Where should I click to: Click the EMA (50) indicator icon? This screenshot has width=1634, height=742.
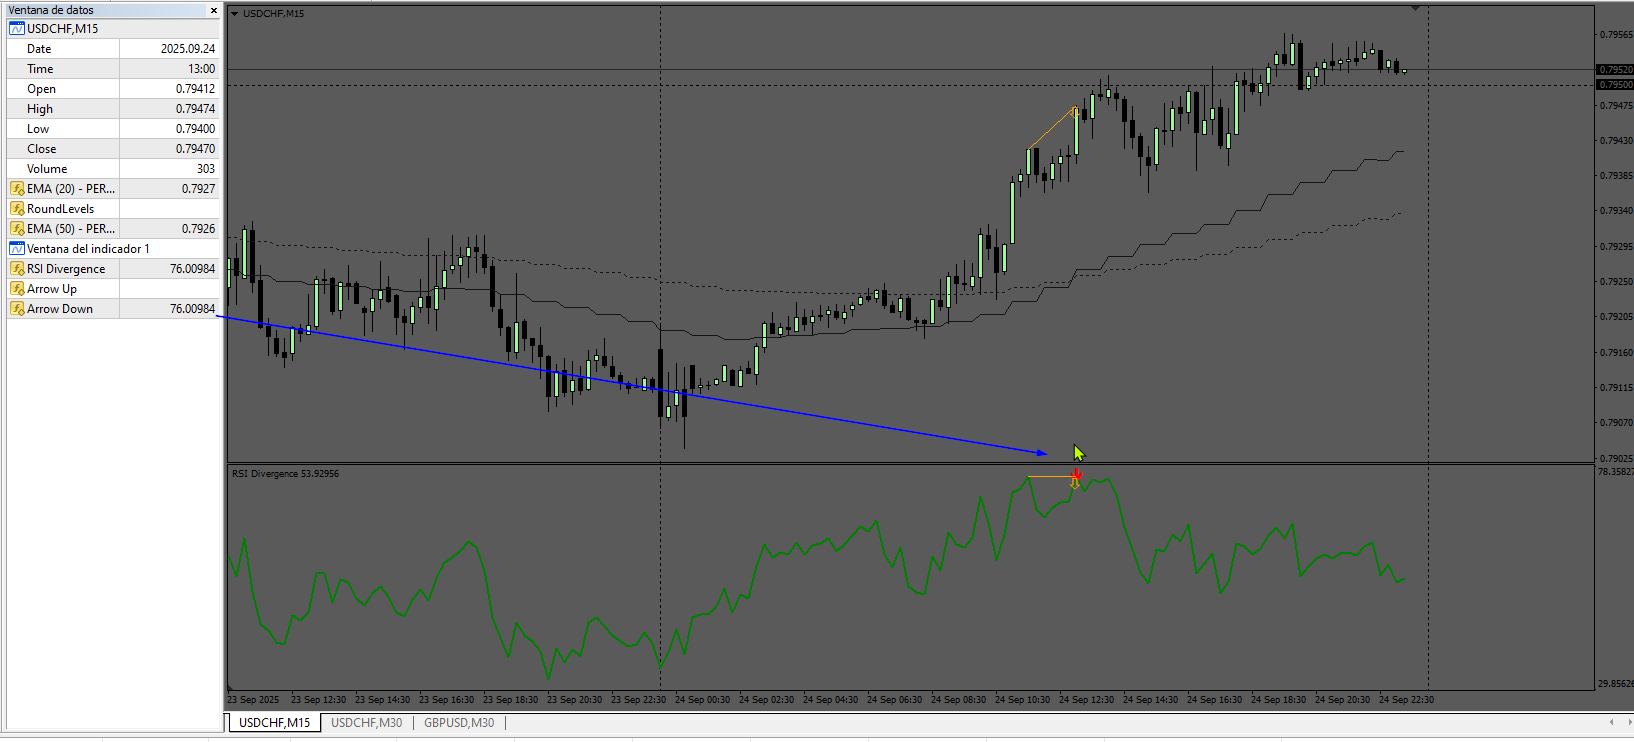[x=17, y=229]
